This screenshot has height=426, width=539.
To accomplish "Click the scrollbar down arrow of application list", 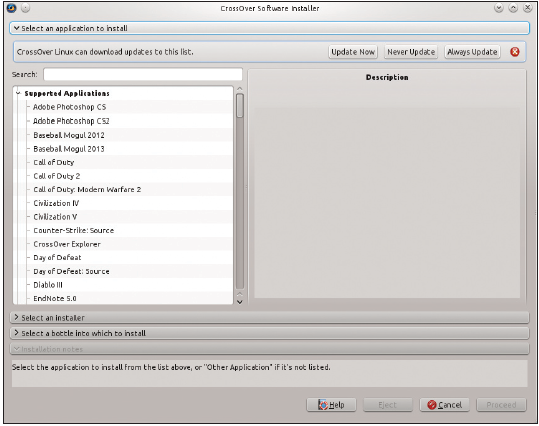I will 240,302.
